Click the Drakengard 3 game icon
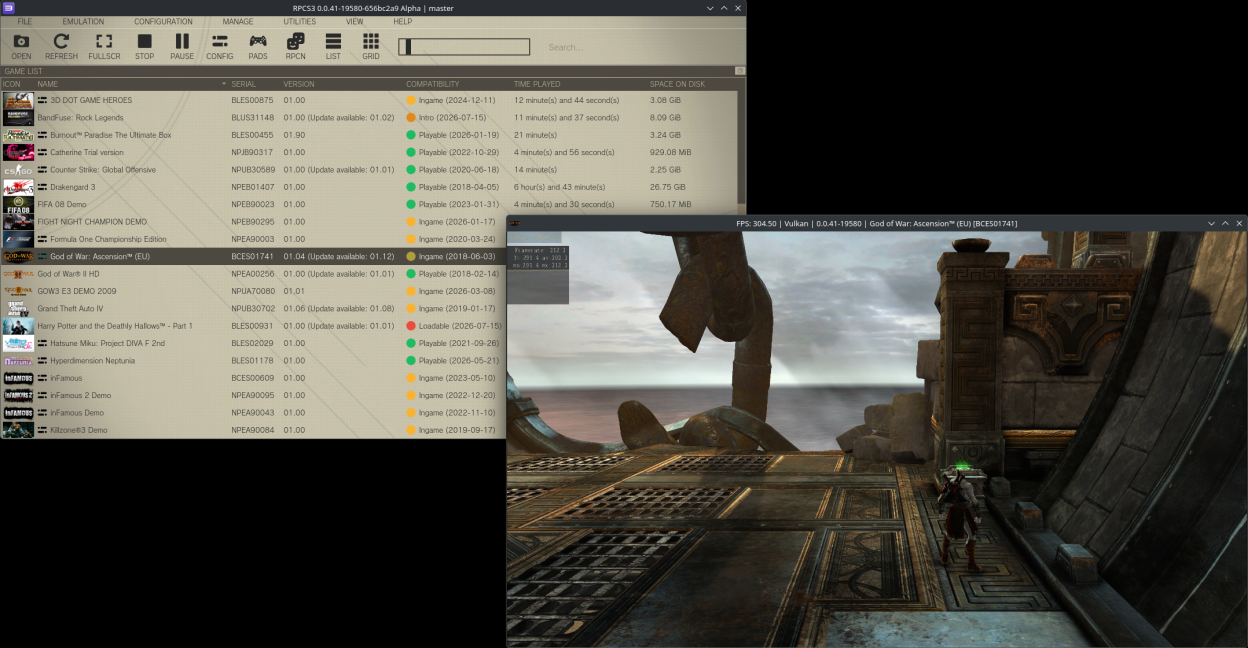The width and height of the screenshot is (1248, 648). coord(18,187)
